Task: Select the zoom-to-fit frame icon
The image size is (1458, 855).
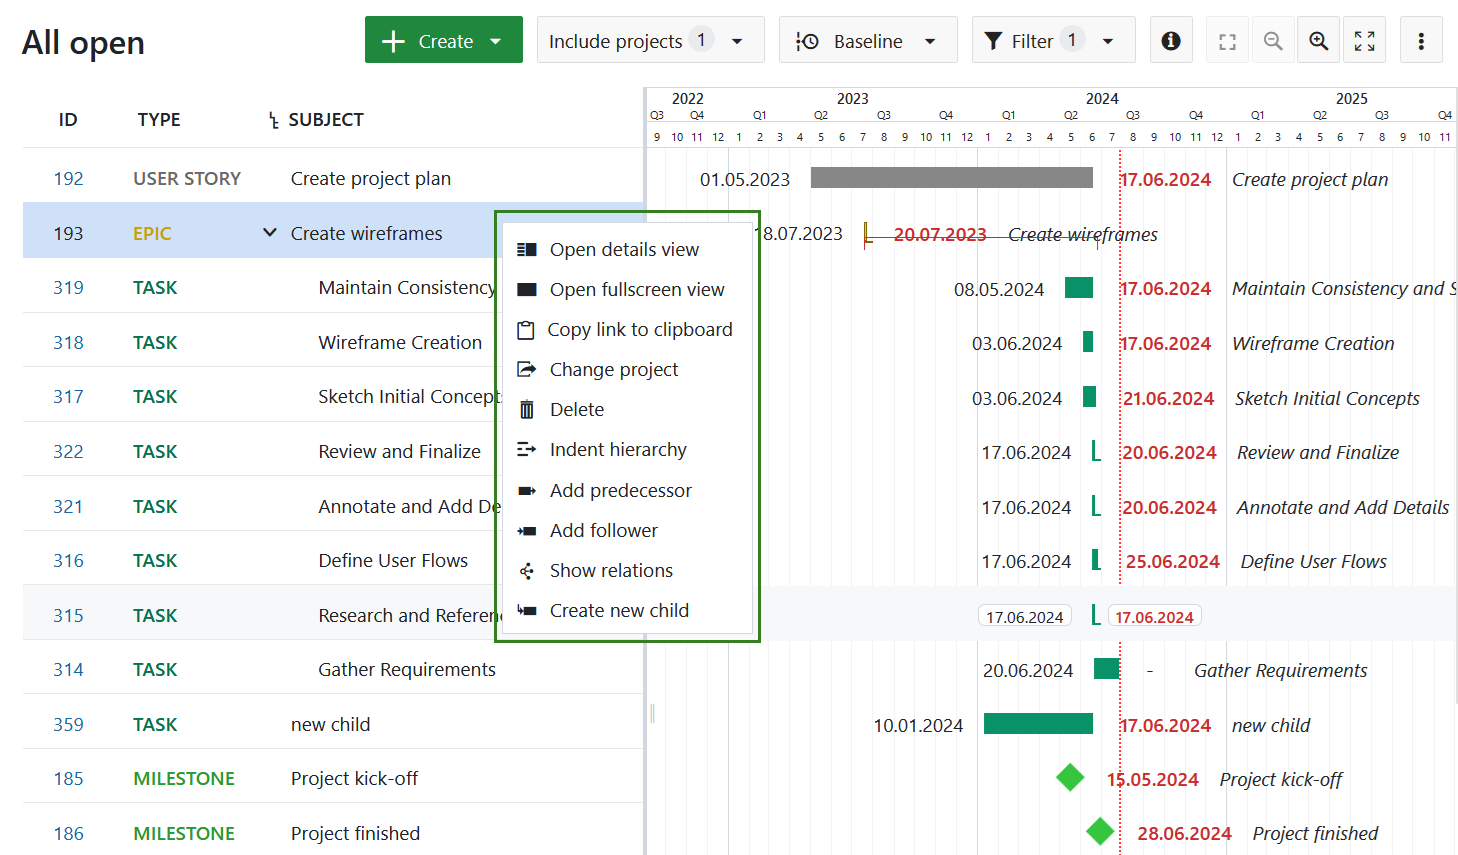Action: [x=1227, y=40]
